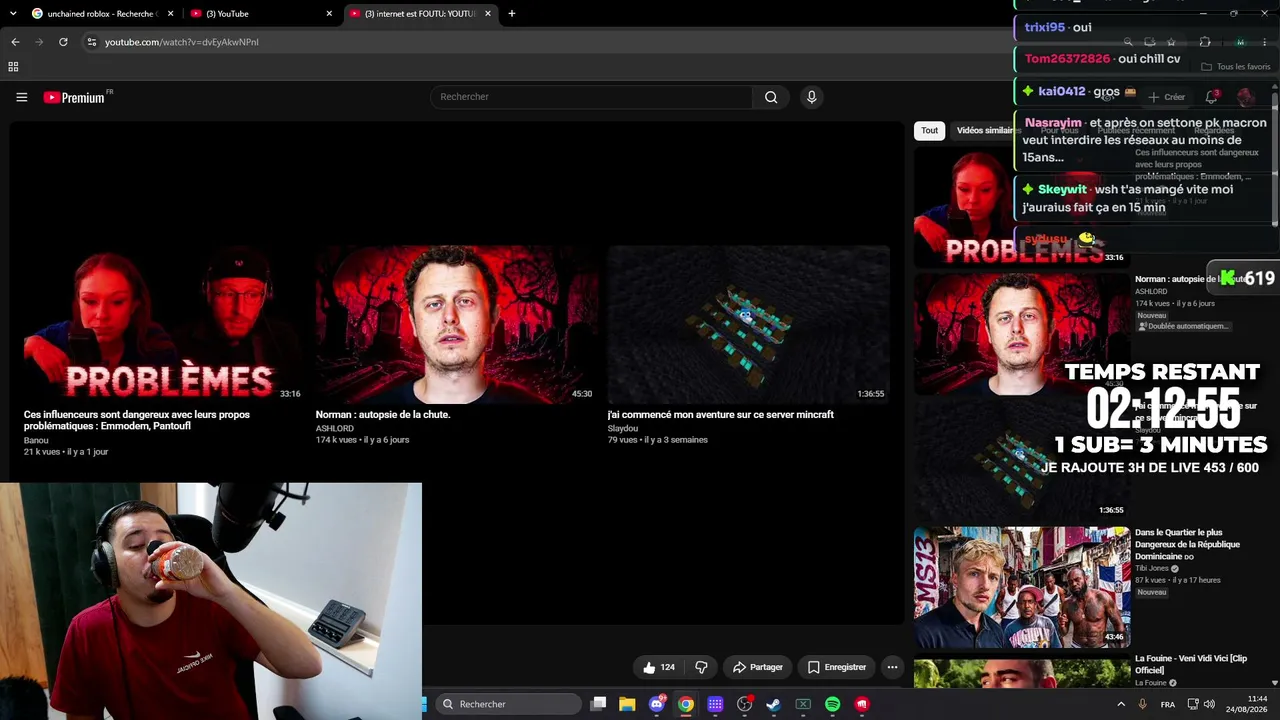
Task: Switch to Chrome in taskbar
Action: pyautogui.click(x=686, y=704)
